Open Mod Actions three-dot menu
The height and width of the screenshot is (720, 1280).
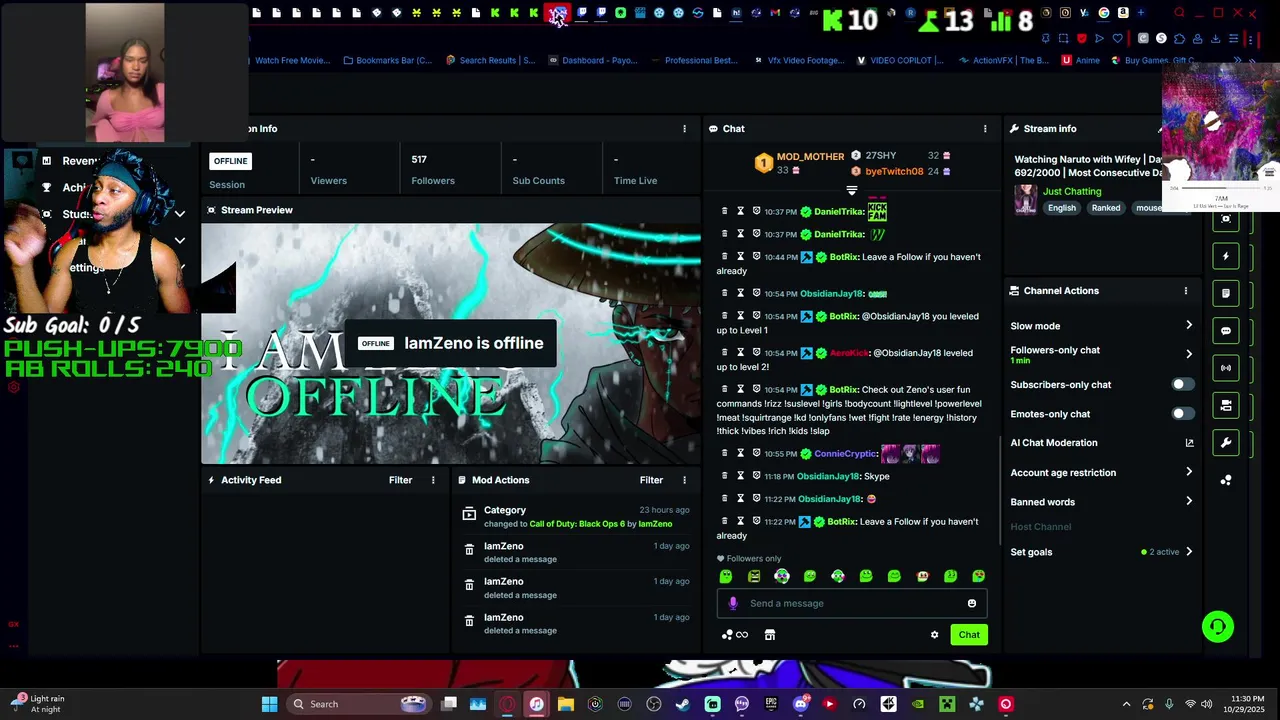coord(684,480)
